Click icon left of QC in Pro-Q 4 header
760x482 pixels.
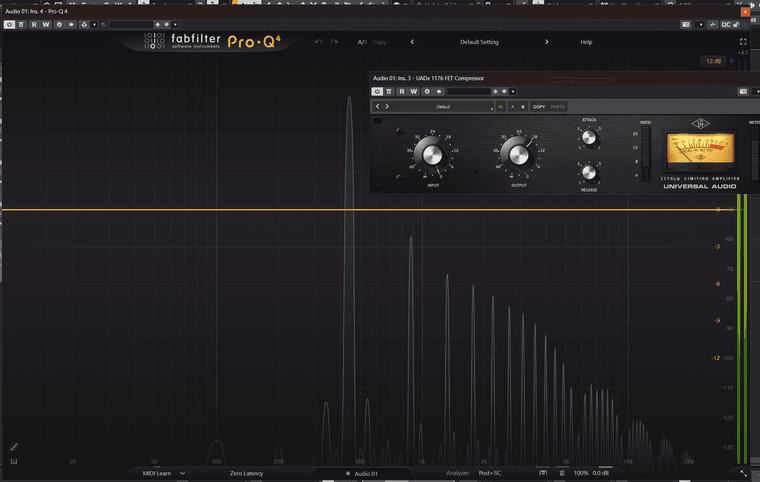pos(712,24)
